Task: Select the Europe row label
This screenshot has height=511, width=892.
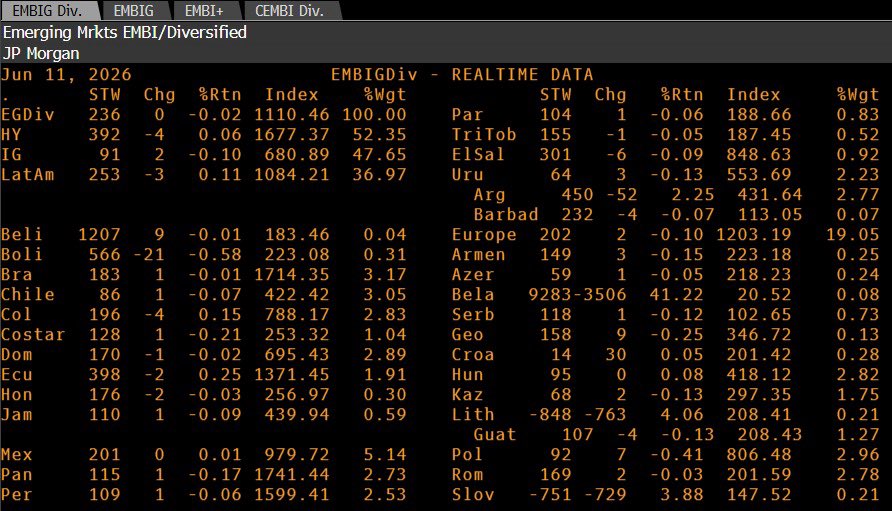Action: [484, 234]
